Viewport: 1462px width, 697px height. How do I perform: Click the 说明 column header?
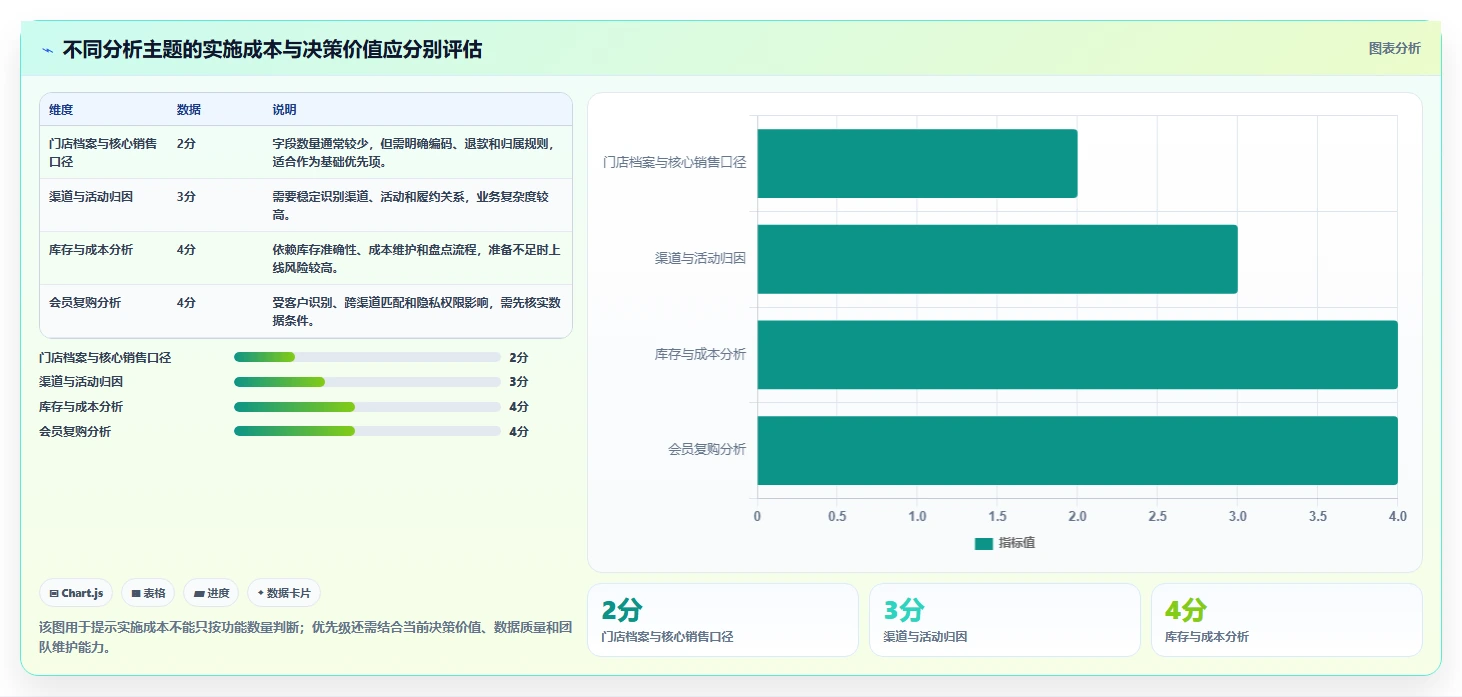point(285,110)
